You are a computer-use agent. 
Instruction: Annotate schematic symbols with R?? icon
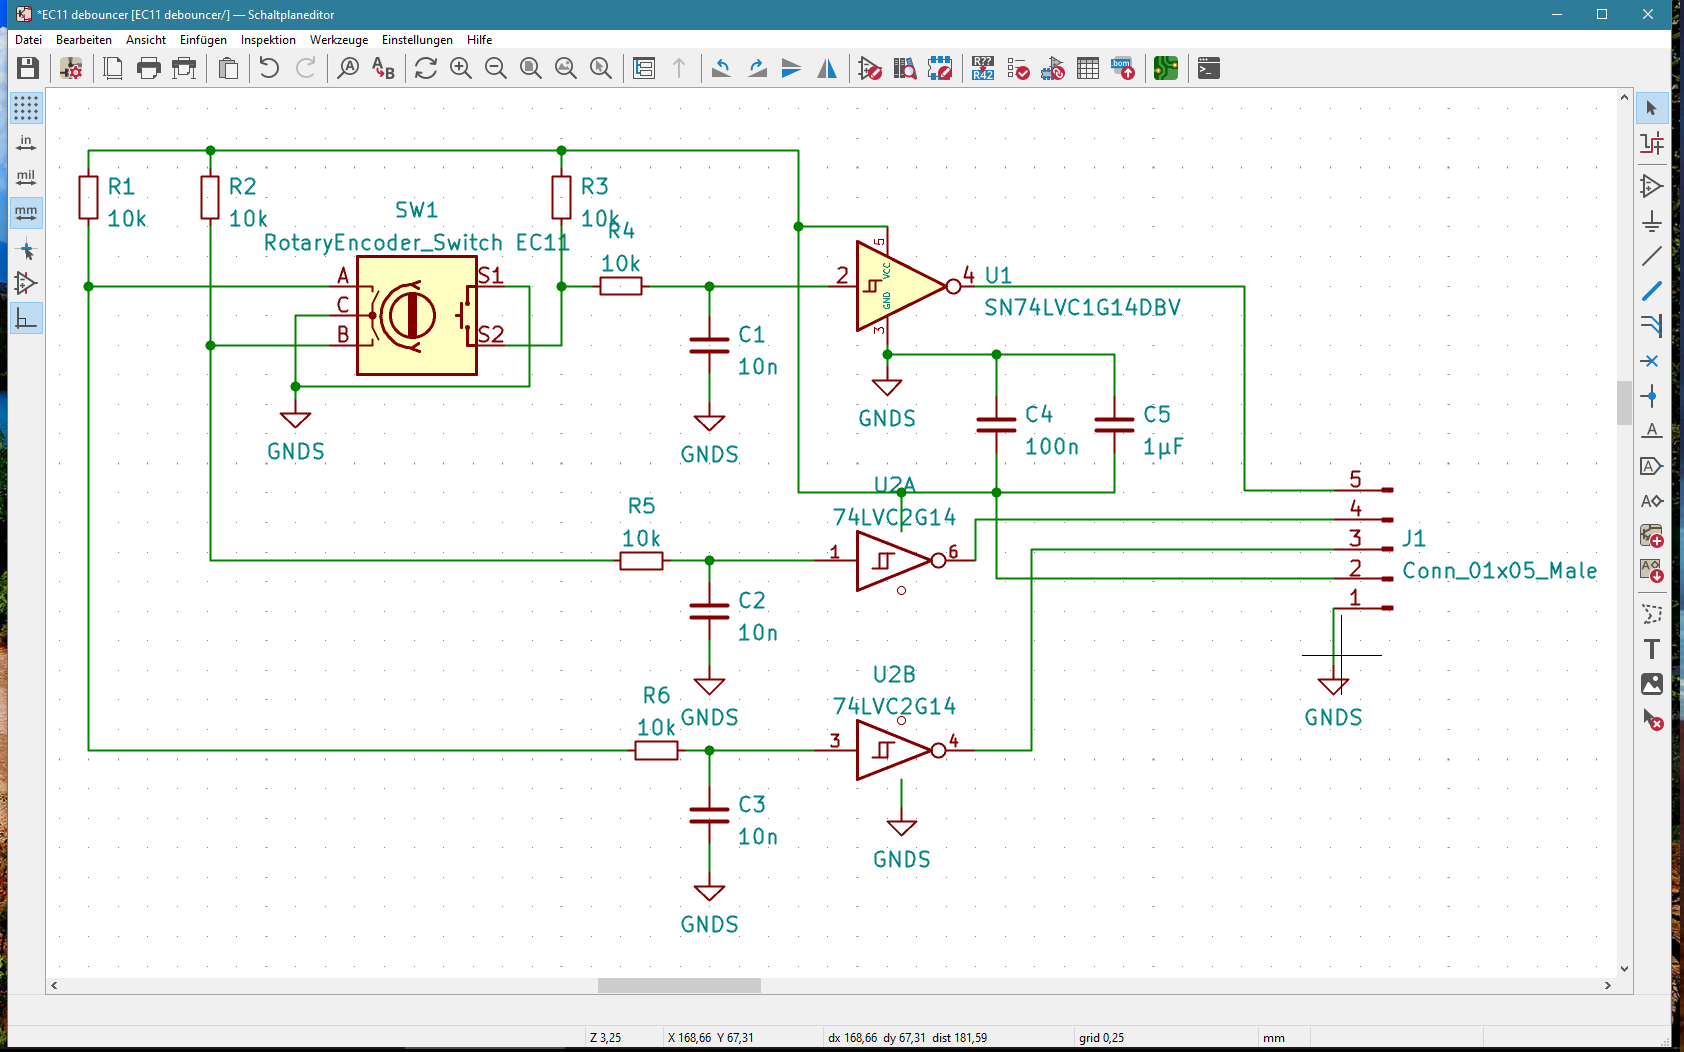point(982,68)
